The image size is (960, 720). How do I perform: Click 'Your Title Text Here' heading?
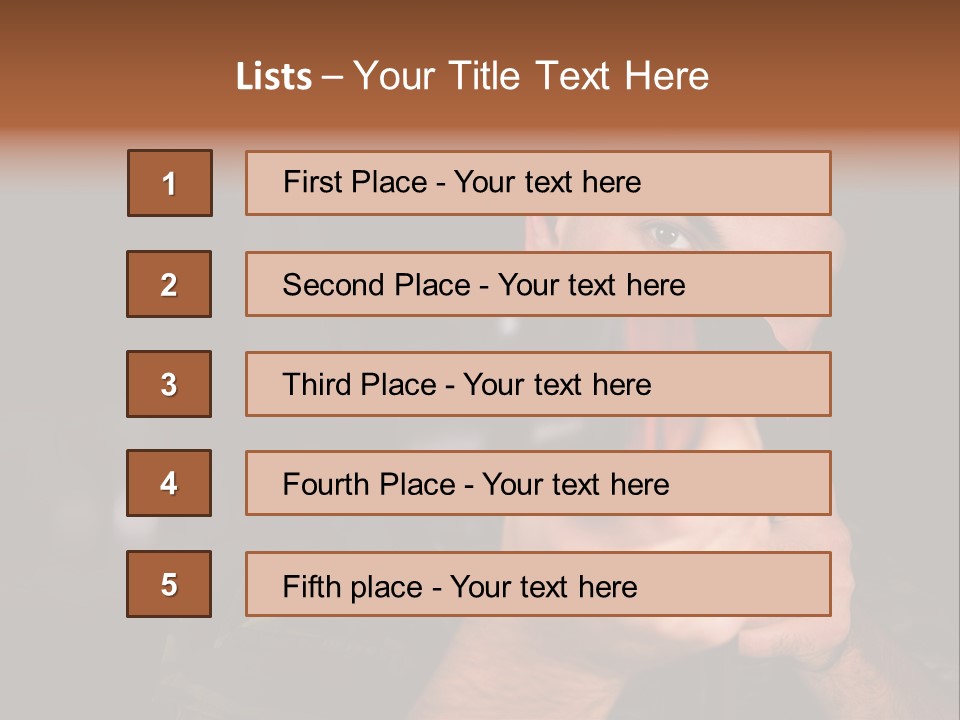[x=531, y=77]
